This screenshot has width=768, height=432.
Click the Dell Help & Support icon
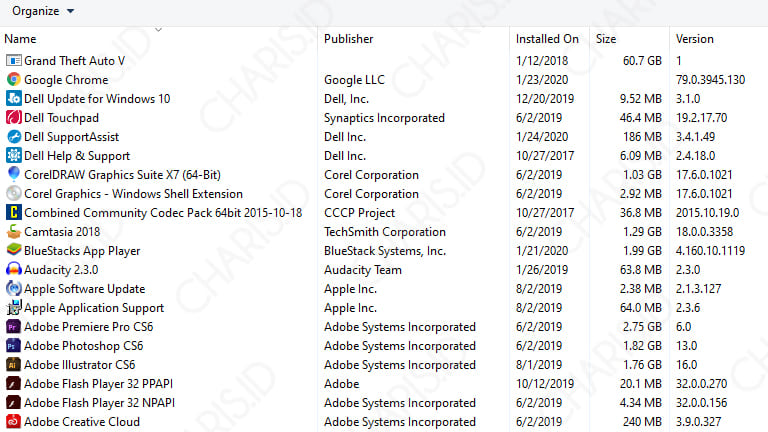click(x=13, y=156)
